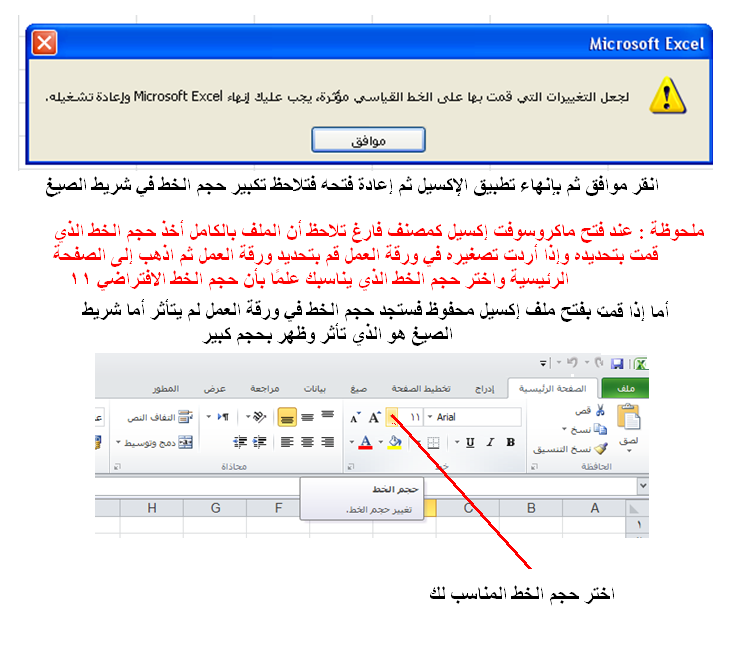747x648 pixels.
Task: Apply the red Font Color
Action: 365,443
